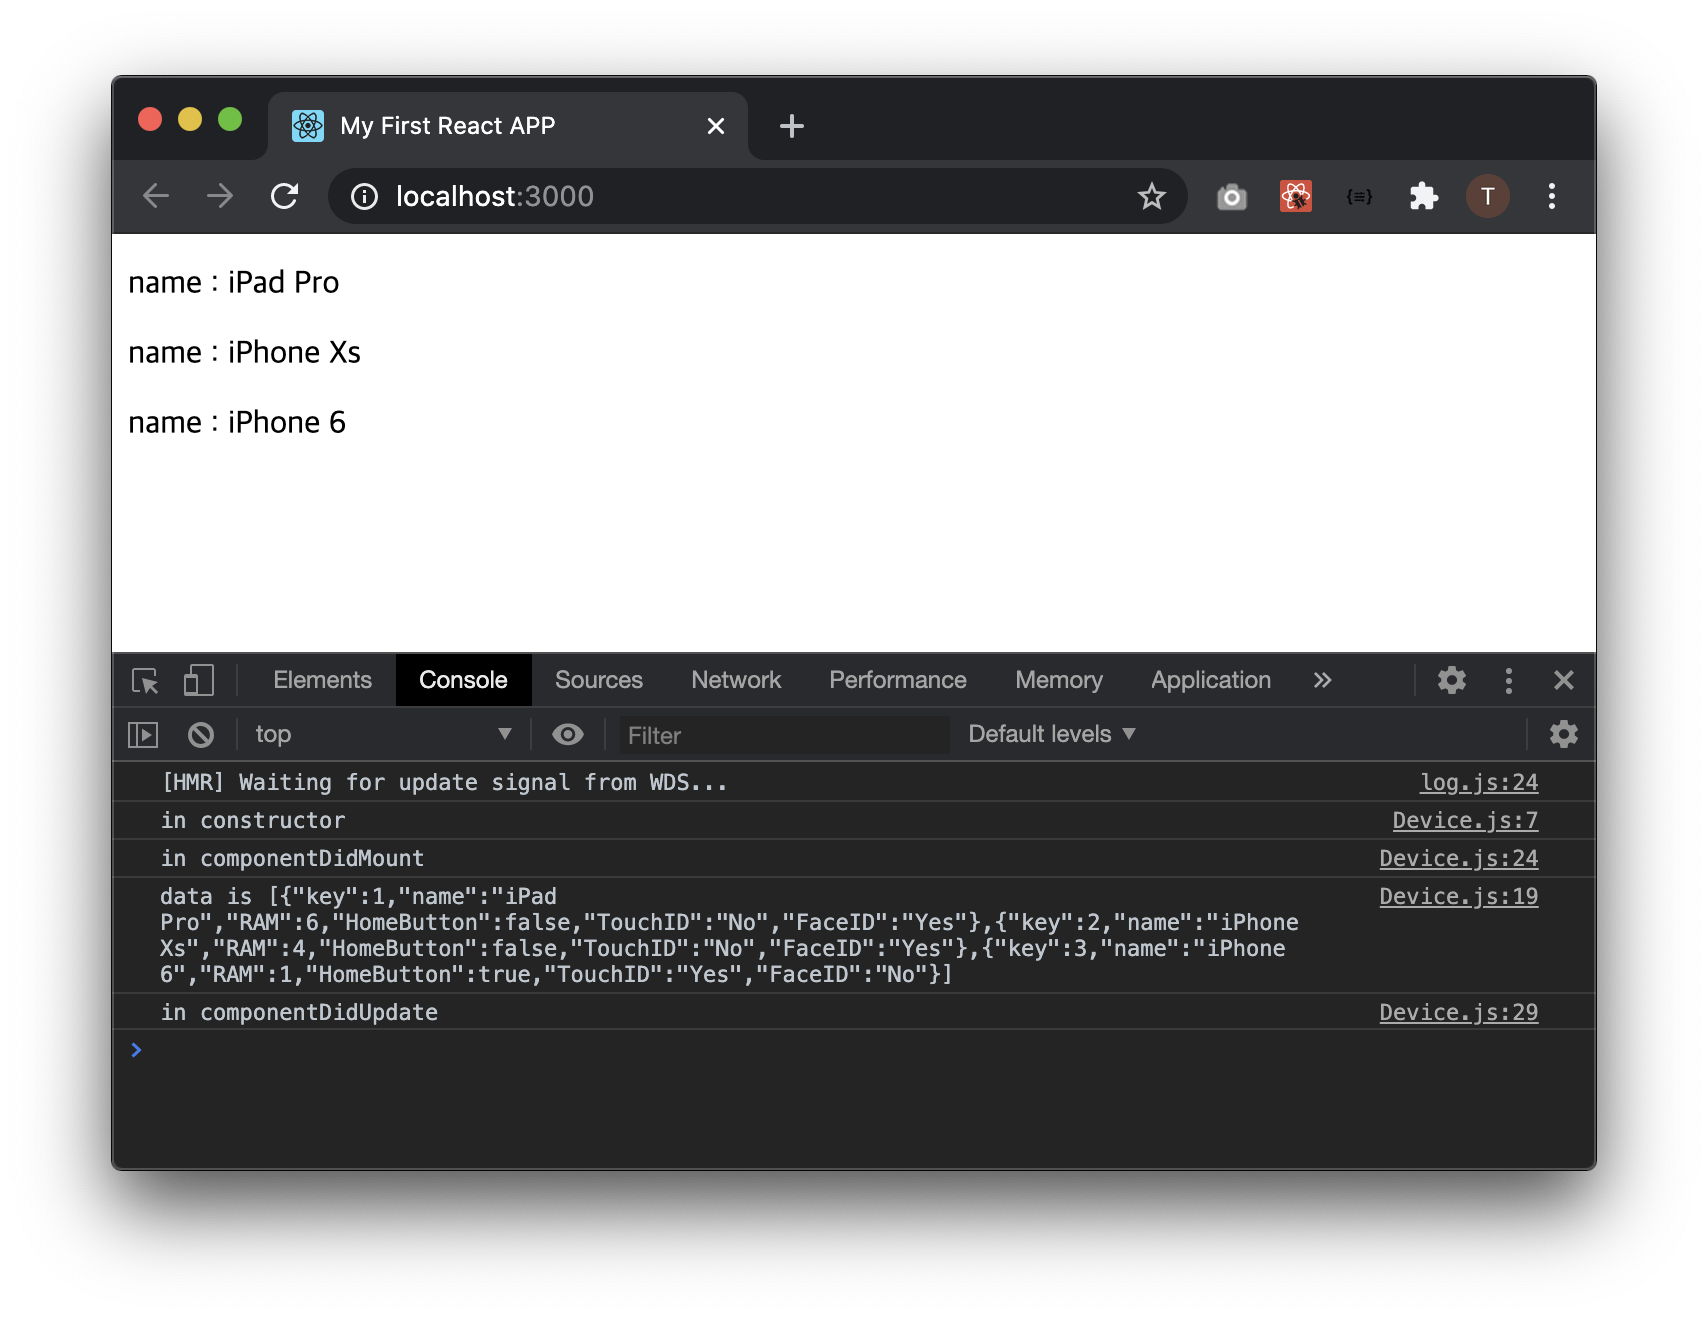Show more DevTools tabs chevron
The height and width of the screenshot is (1318, 1708).
[x=1323, y=681]
